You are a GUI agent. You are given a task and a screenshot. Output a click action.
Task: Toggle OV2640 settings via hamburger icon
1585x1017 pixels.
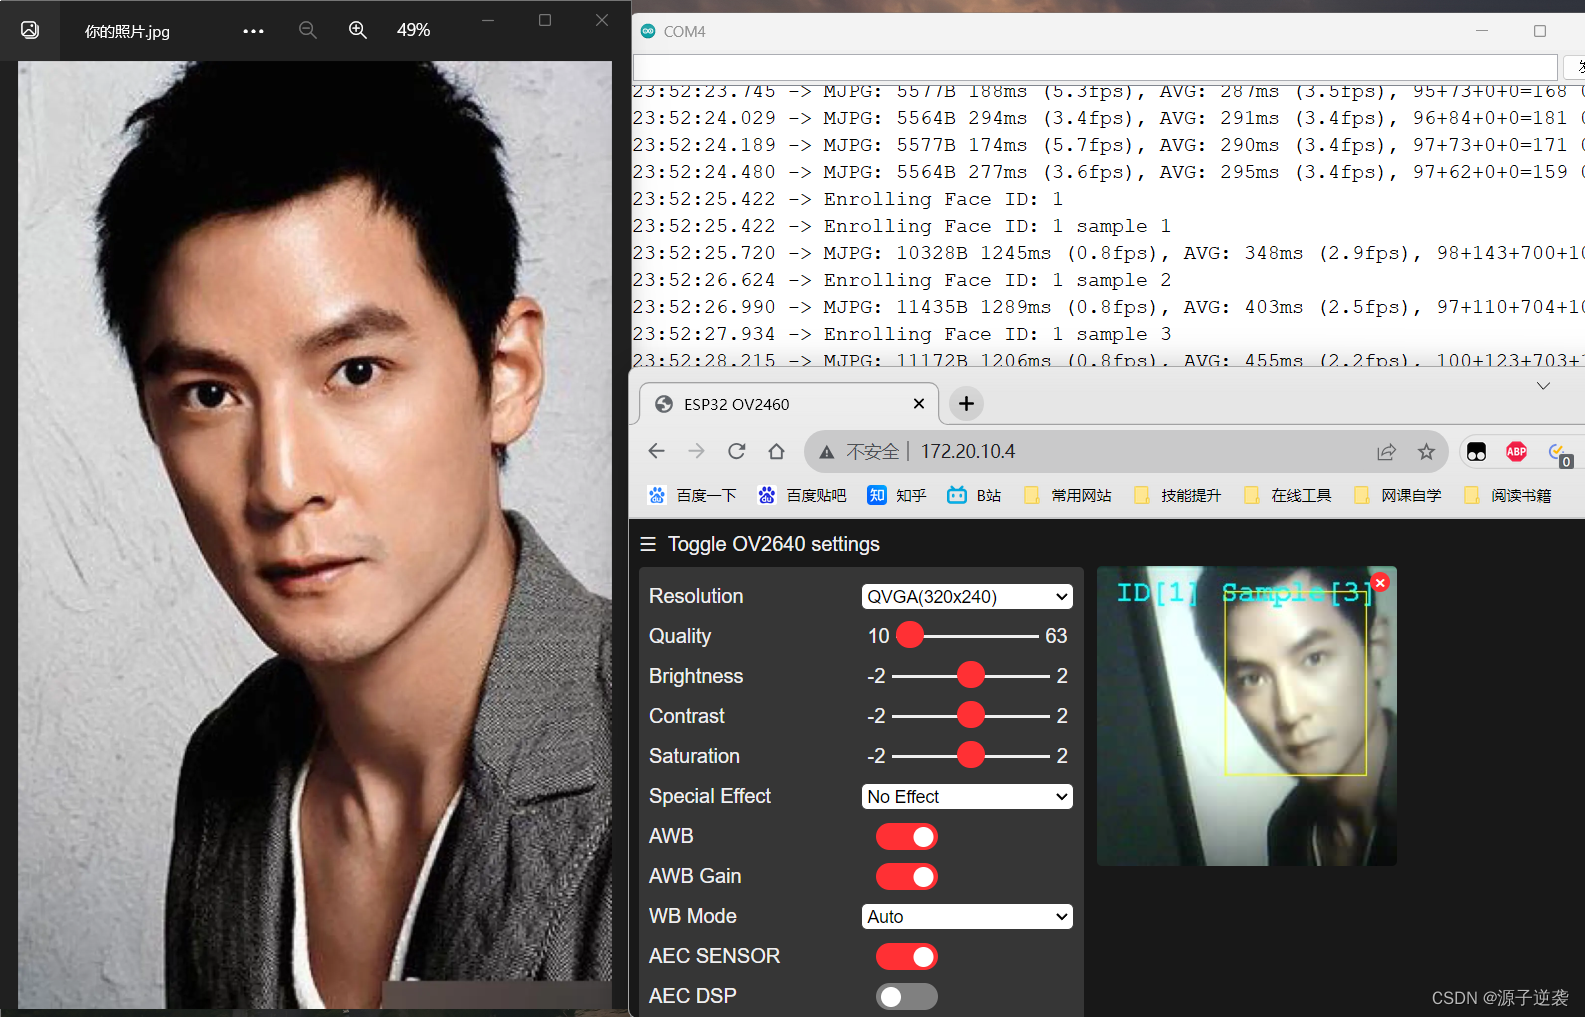648,544
